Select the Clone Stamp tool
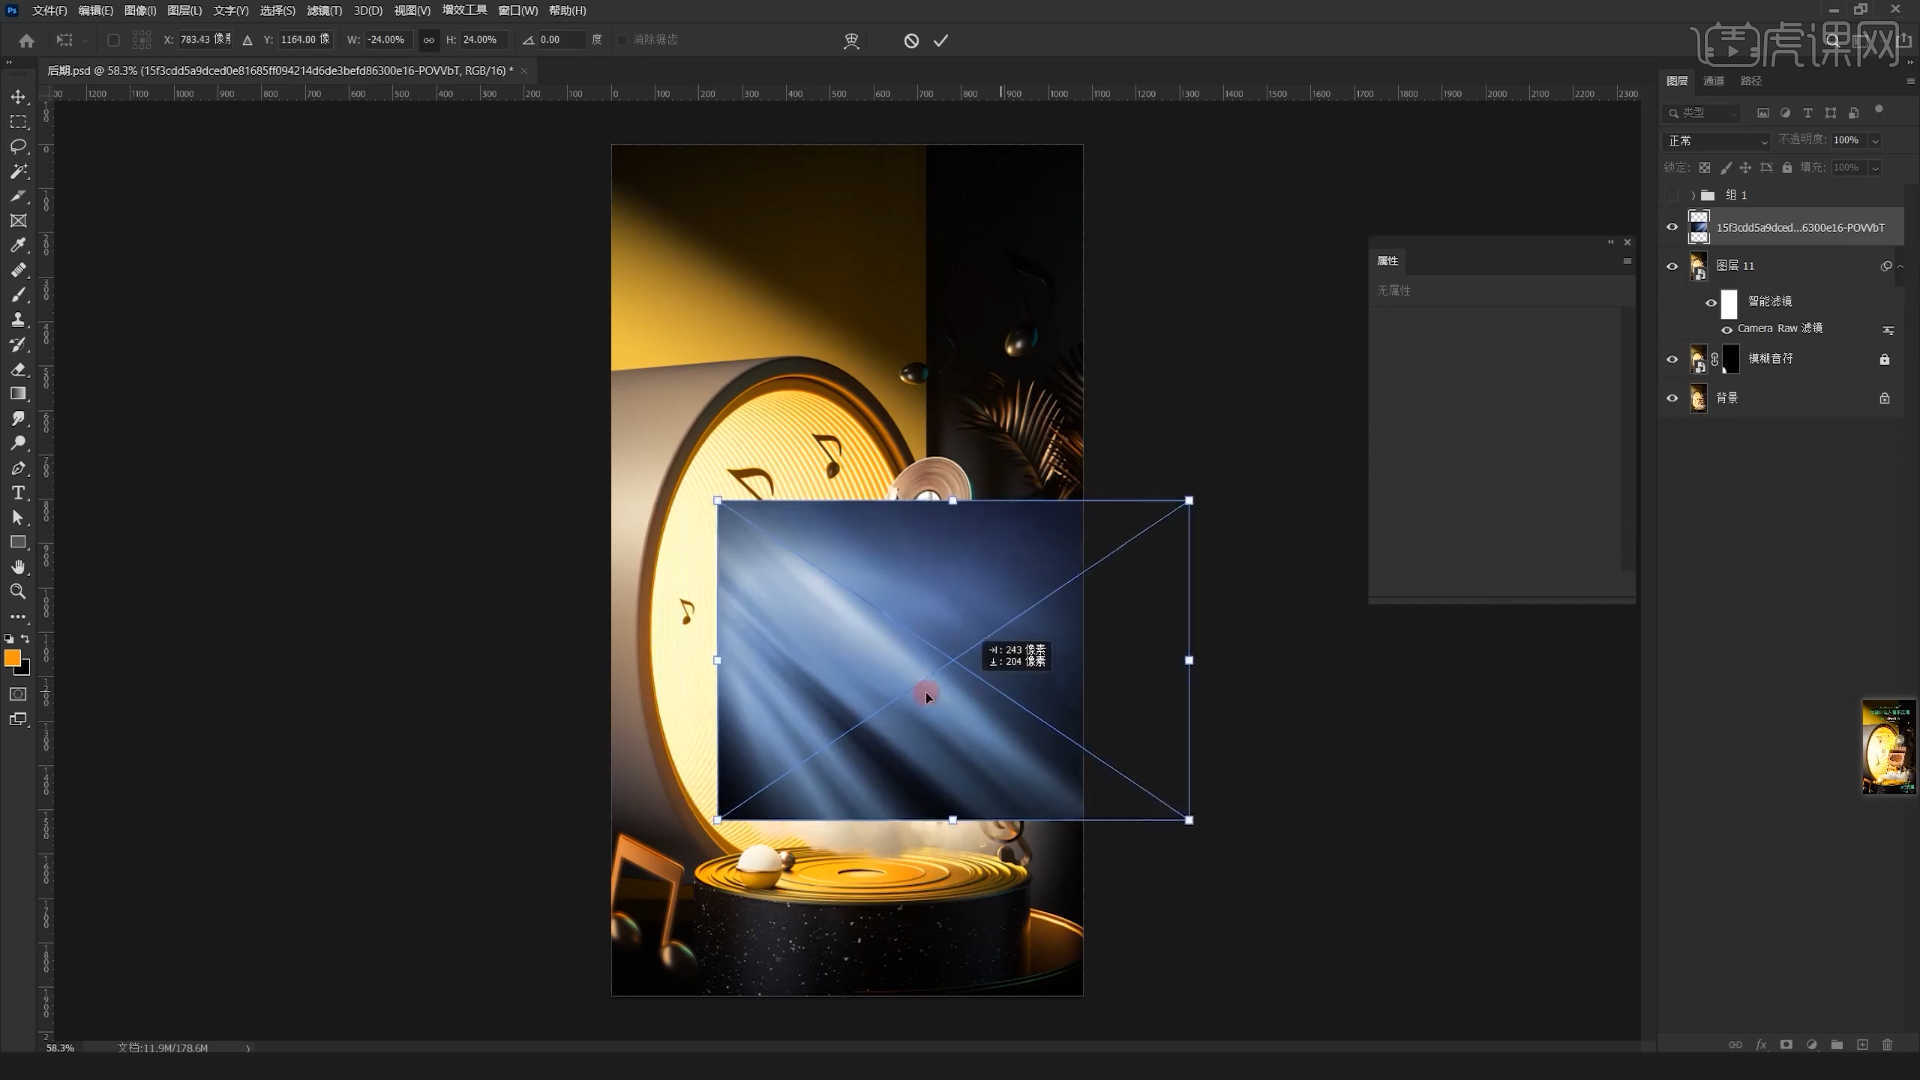Image resolution: width=1920 pixels, height=1080 pixels. [x=18, y=320]
